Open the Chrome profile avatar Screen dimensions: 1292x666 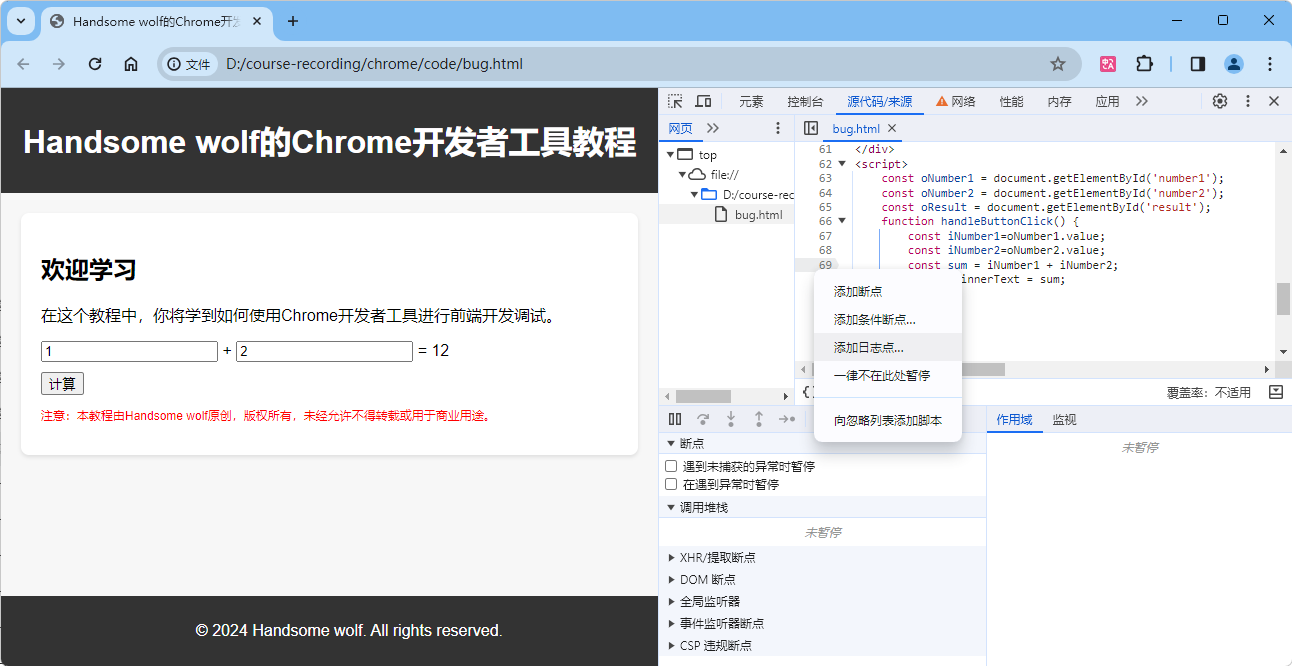point(1234,64)
